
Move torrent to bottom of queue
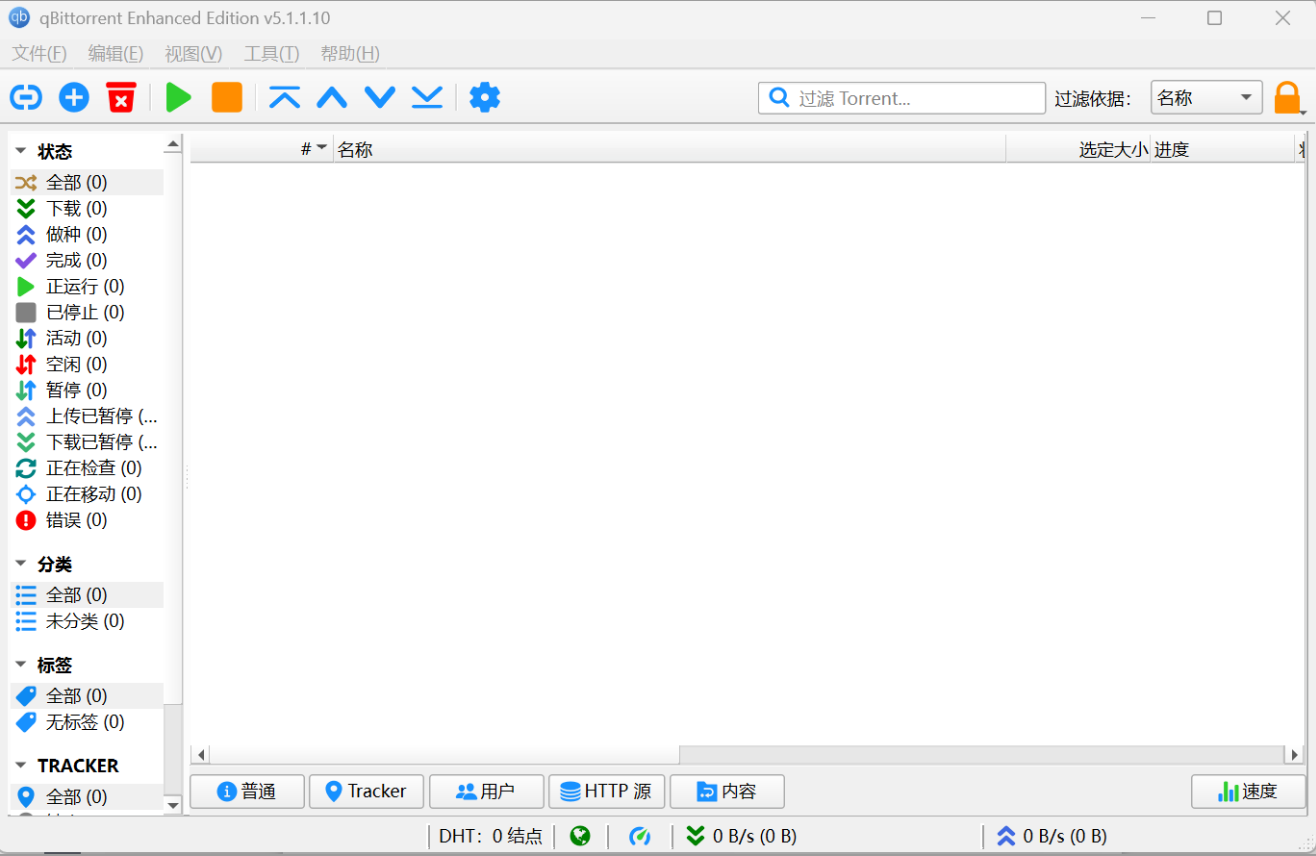click(427, 97)
